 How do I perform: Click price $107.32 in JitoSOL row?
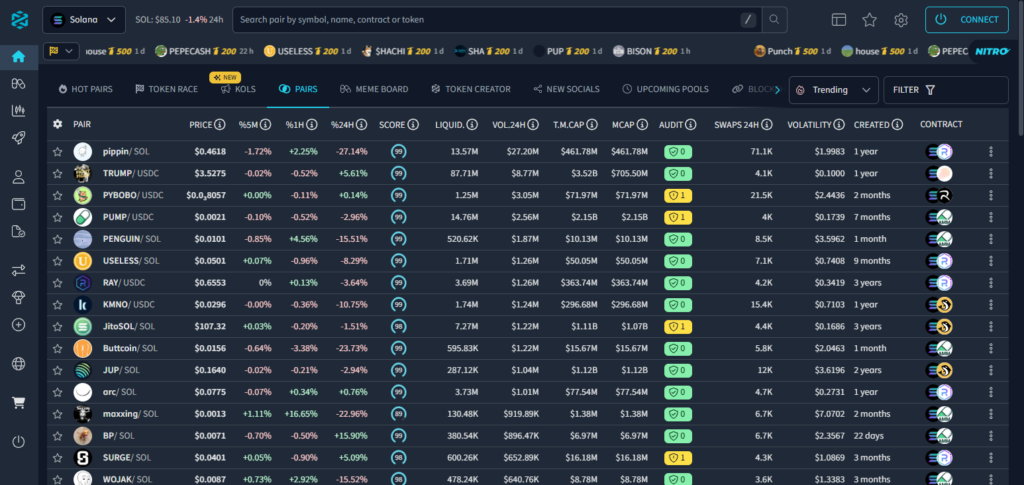[210, 326]
